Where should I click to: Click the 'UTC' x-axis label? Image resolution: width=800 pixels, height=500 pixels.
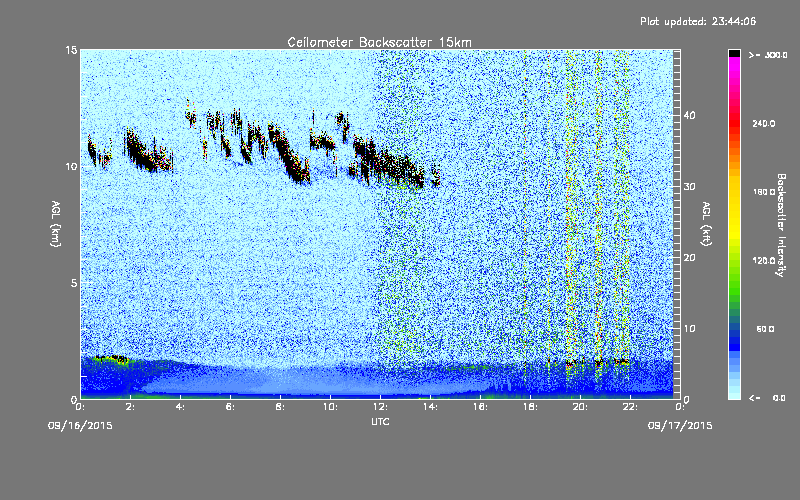click(380, 421)
